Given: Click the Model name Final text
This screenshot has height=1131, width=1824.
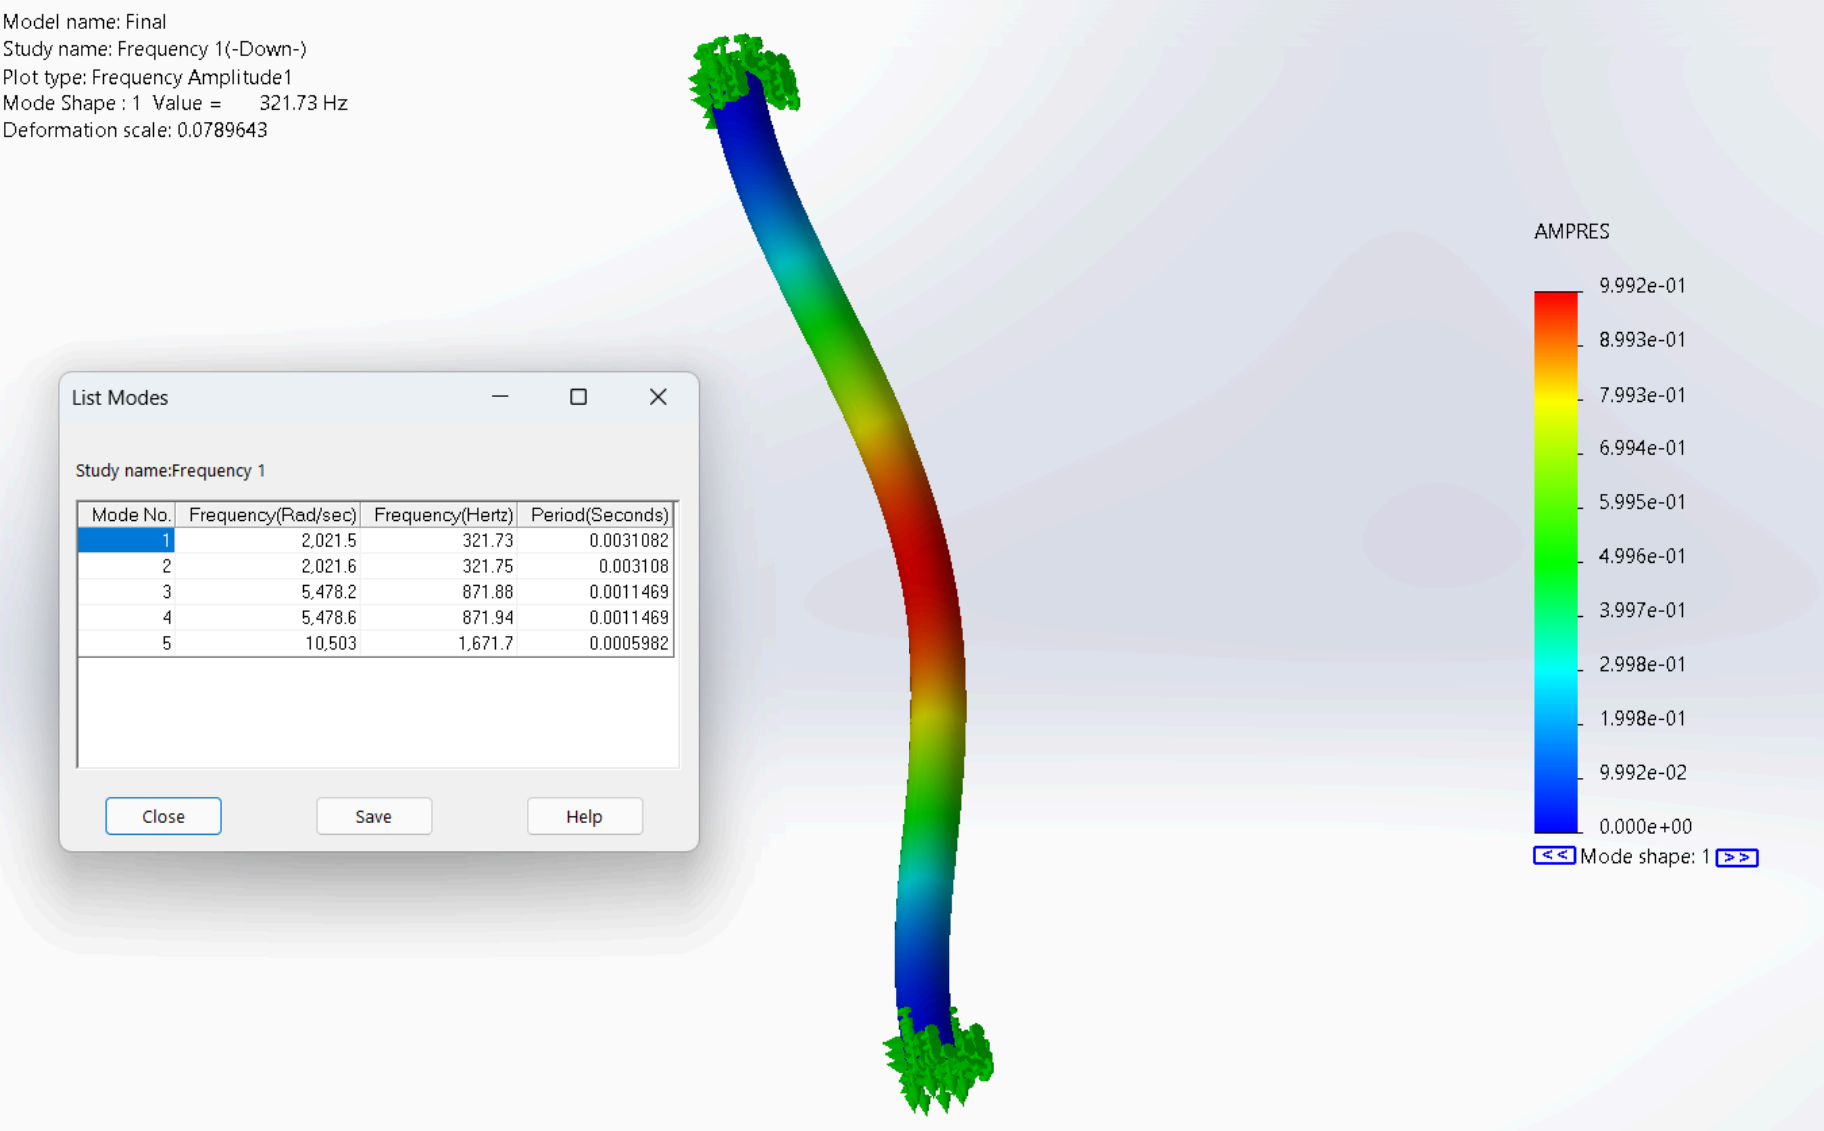Looking at the screenshot, I should pos(85,22).
